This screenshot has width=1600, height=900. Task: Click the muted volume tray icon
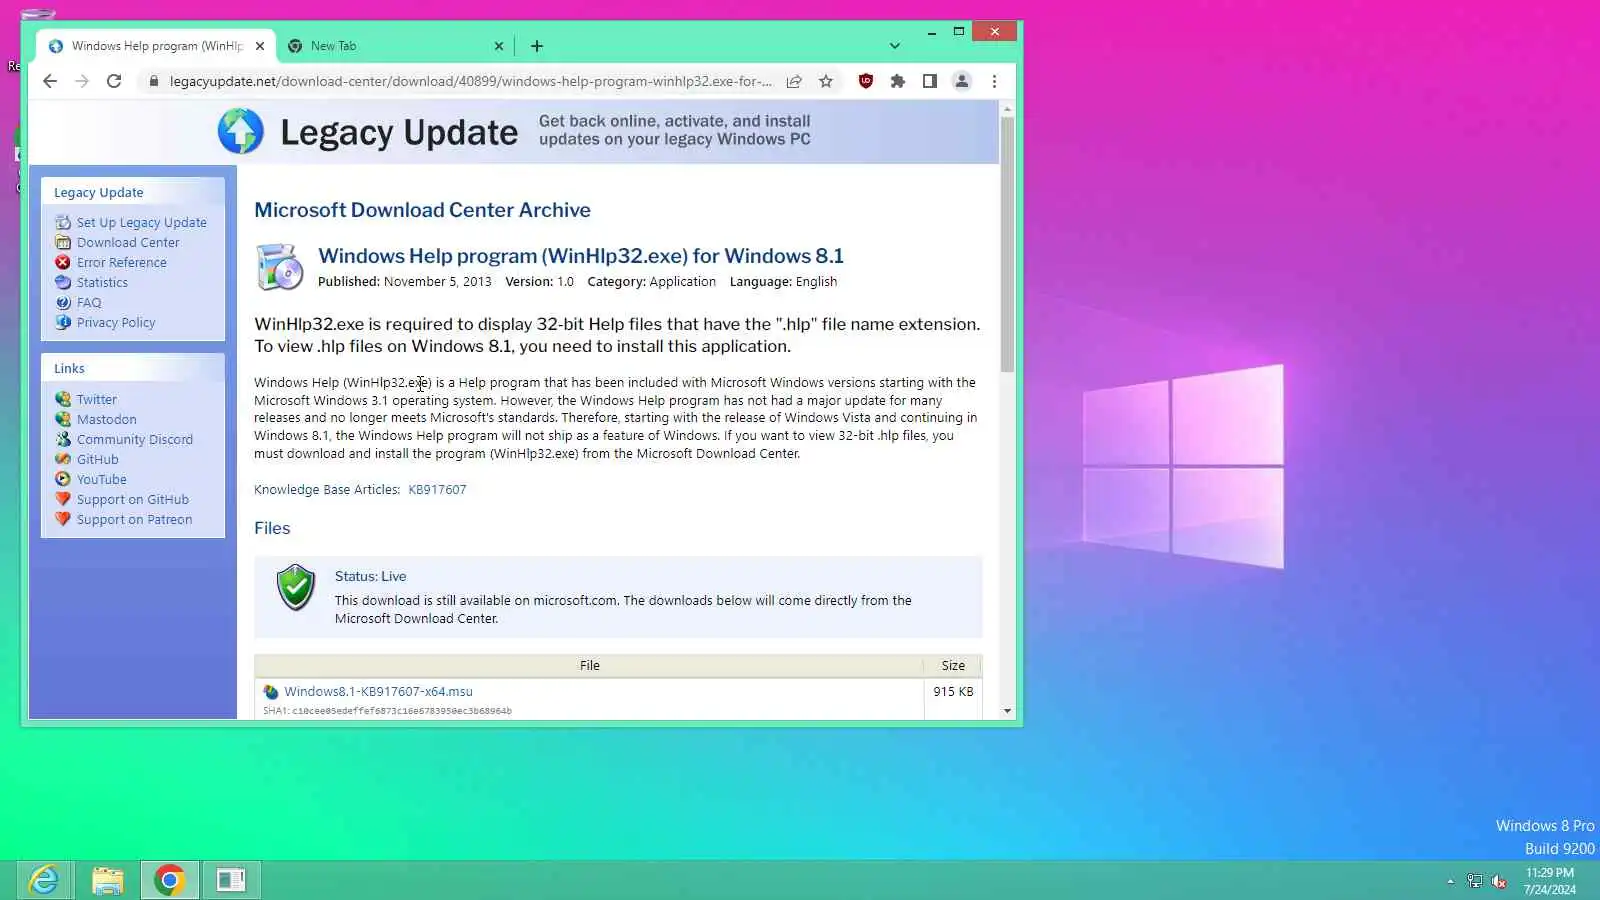[x=1499, y=881]
